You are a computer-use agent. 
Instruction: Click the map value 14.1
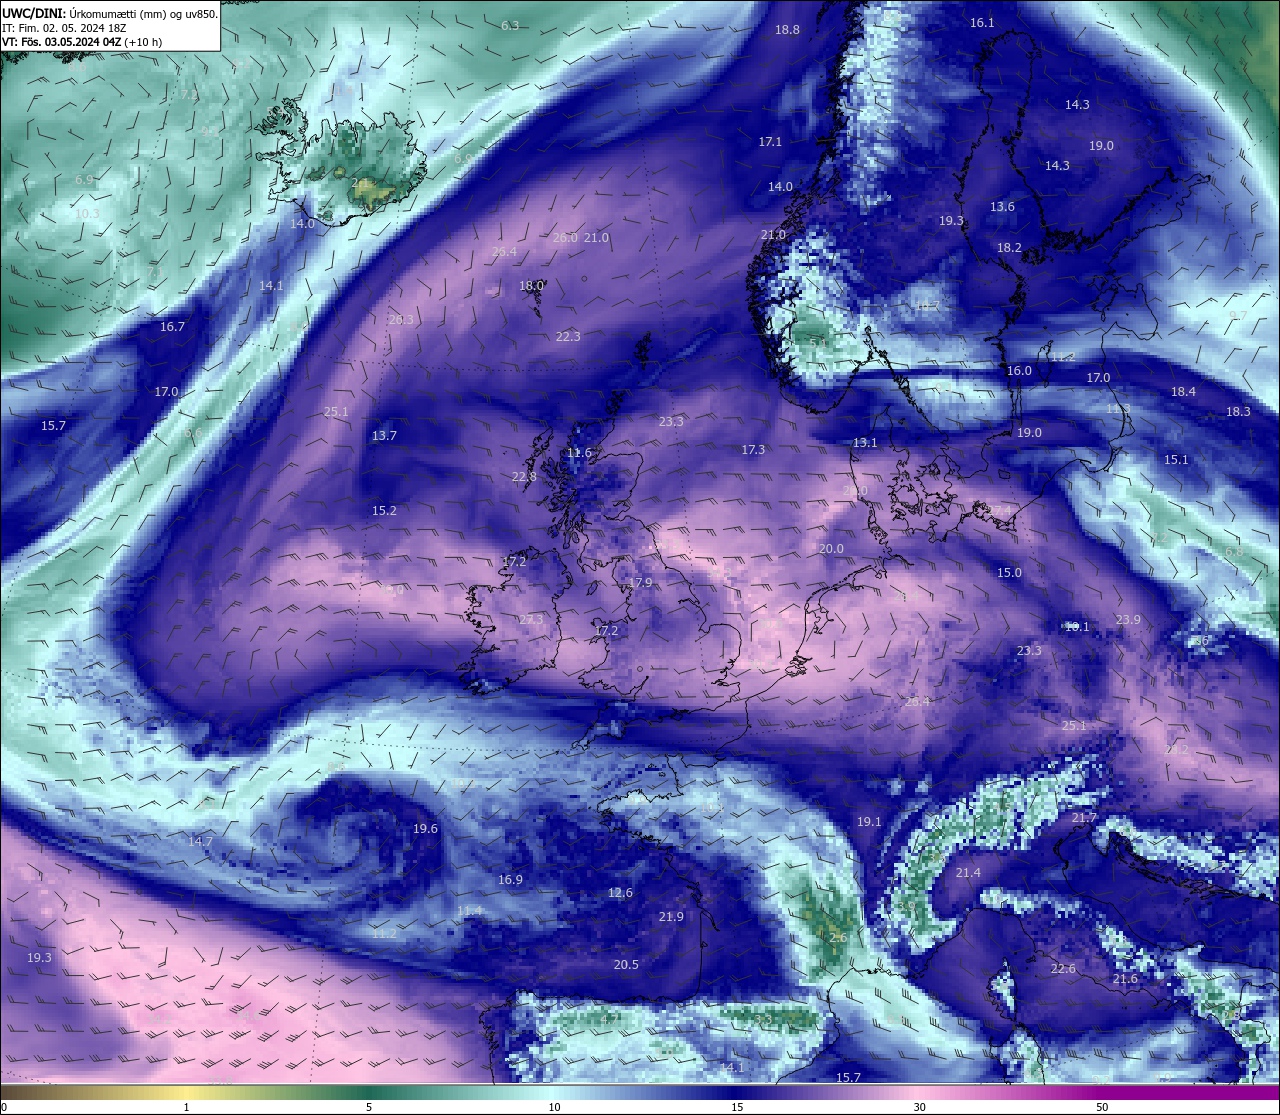point(271,286)
